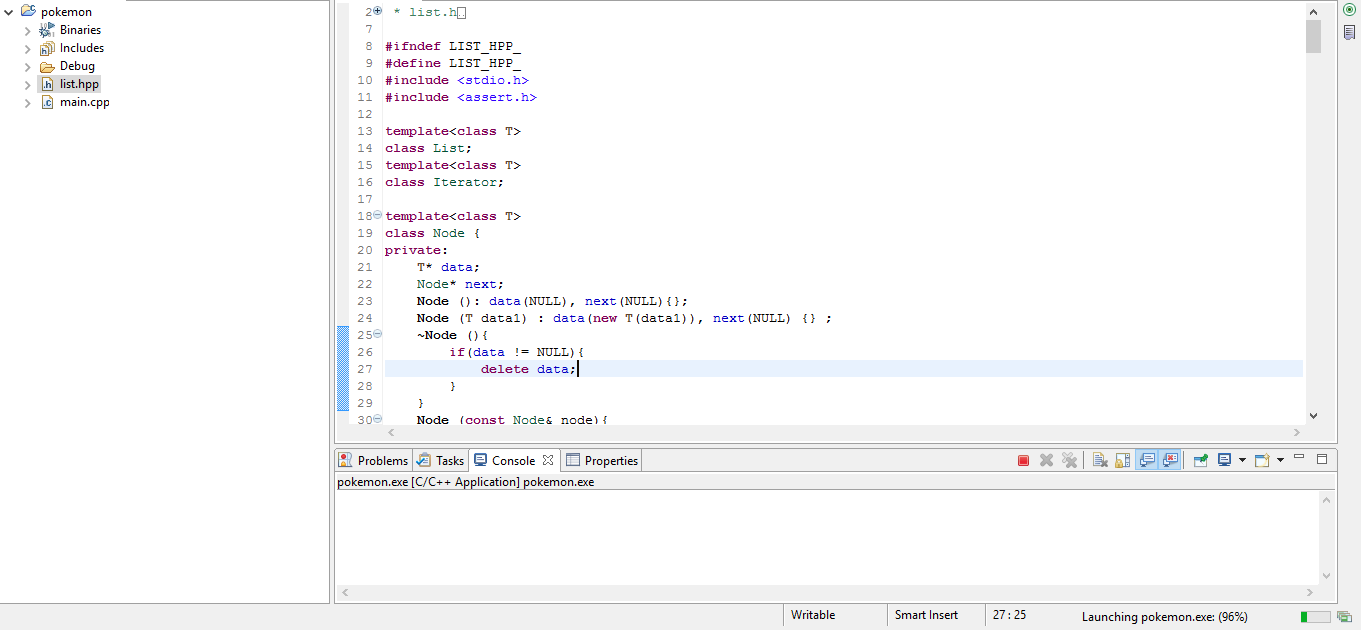The height and width of the screenshot is (630, 1361).
Task: Remove the launch using the single gray X
Action: (x=1046, y=460)
